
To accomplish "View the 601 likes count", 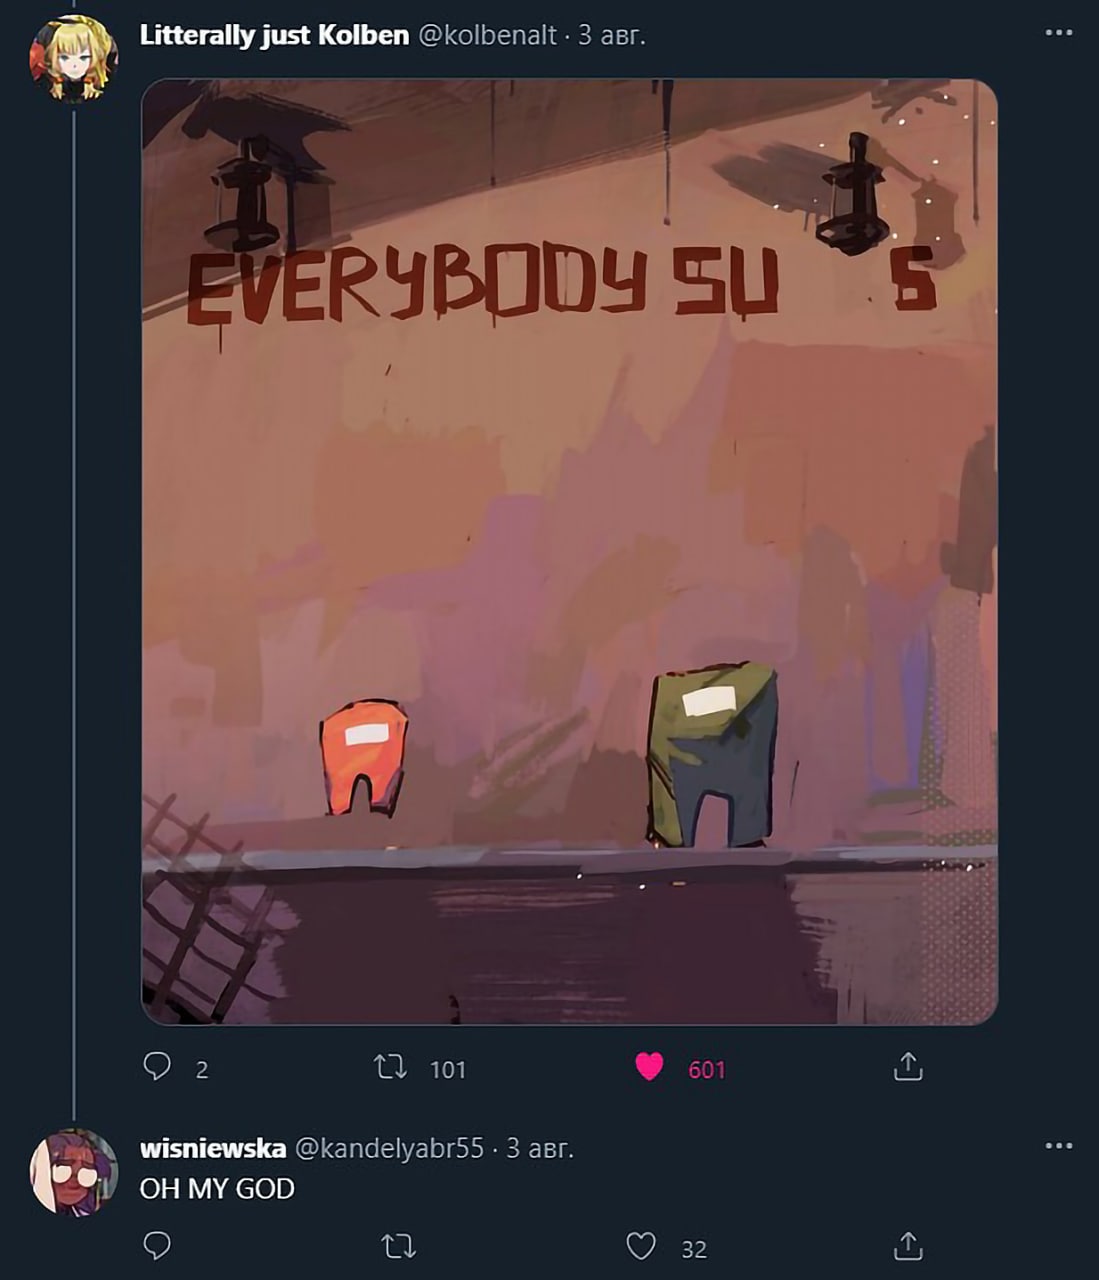I will pyautogui.click(x=706, y=1070).
